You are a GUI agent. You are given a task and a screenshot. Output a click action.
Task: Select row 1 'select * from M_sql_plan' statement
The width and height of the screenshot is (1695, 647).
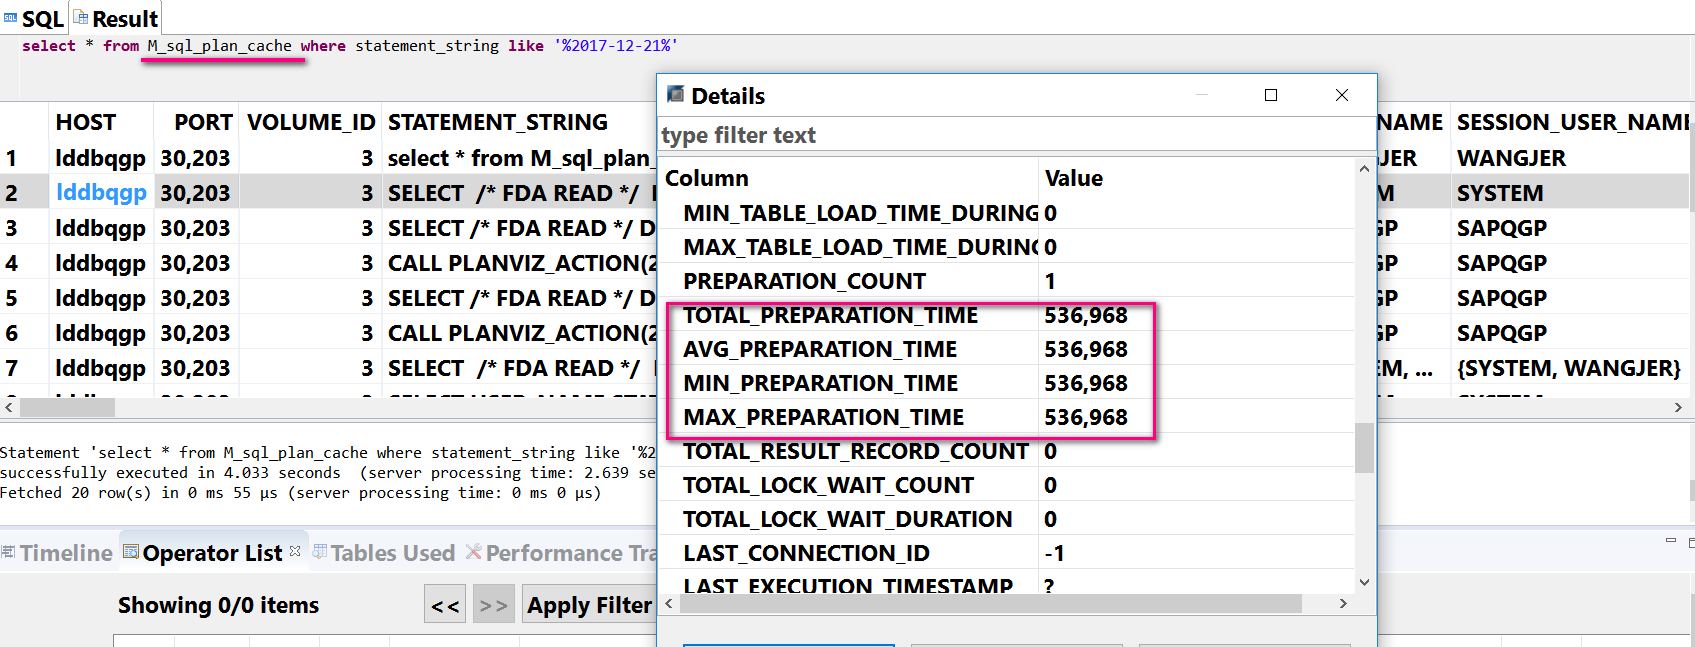click(x=519, y=158)
